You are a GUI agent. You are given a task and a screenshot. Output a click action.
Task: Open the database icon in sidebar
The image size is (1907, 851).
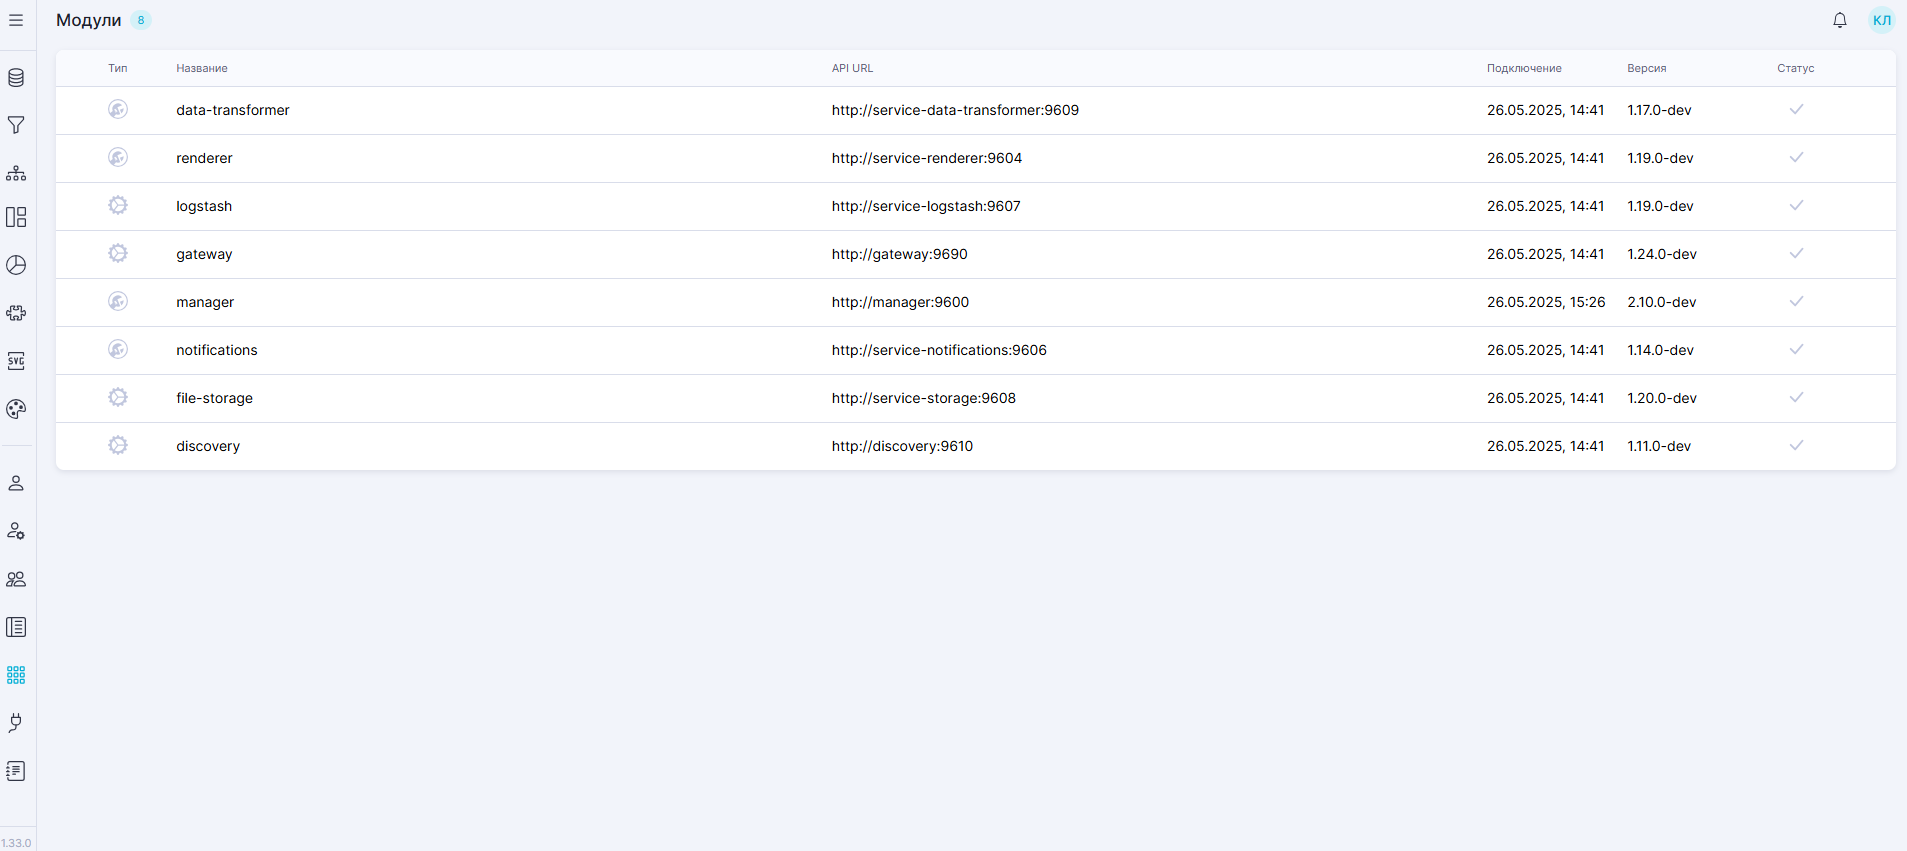coord(16,78)
